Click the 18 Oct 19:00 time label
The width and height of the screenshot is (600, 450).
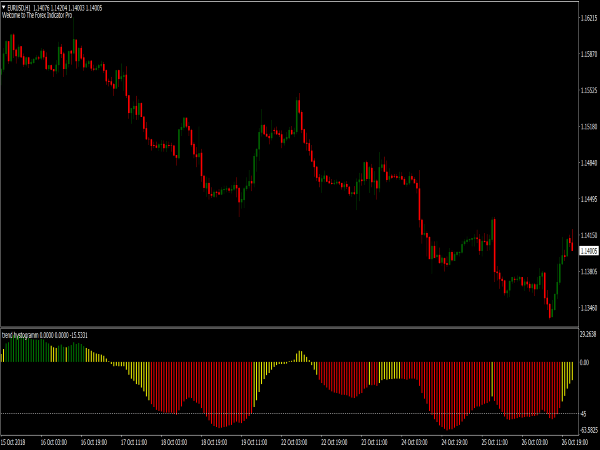214,442
